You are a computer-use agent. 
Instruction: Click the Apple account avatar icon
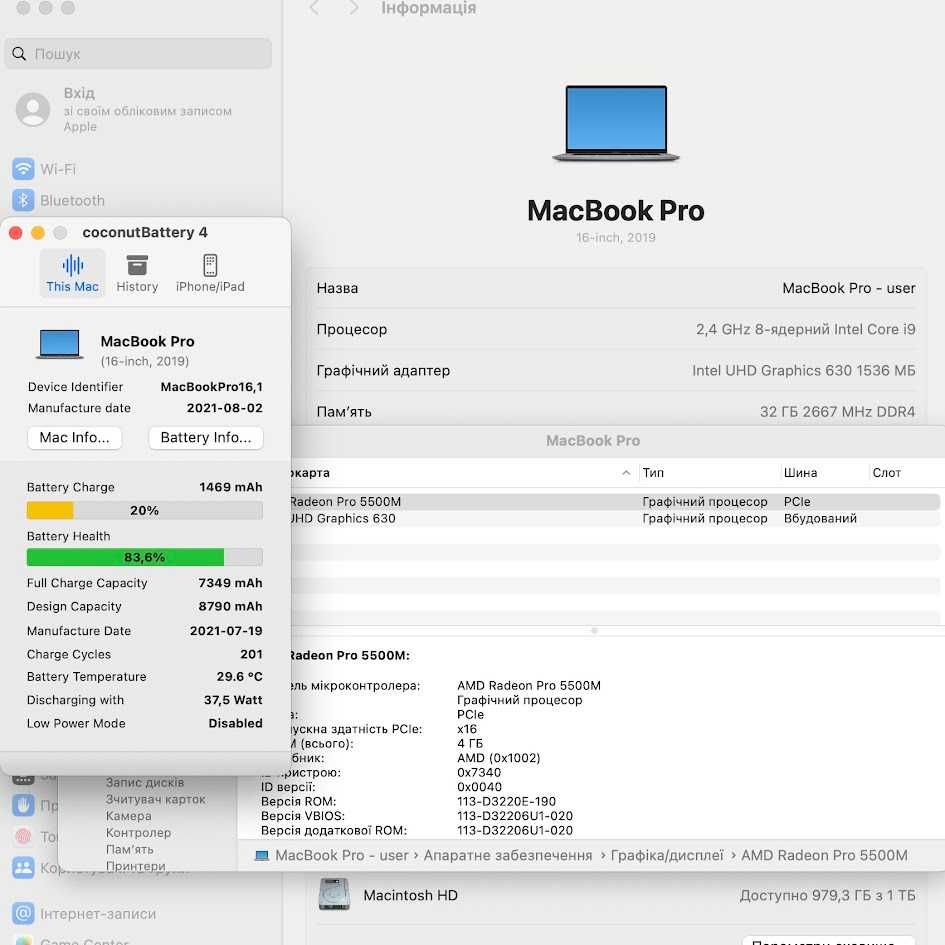tap(33, 110)
